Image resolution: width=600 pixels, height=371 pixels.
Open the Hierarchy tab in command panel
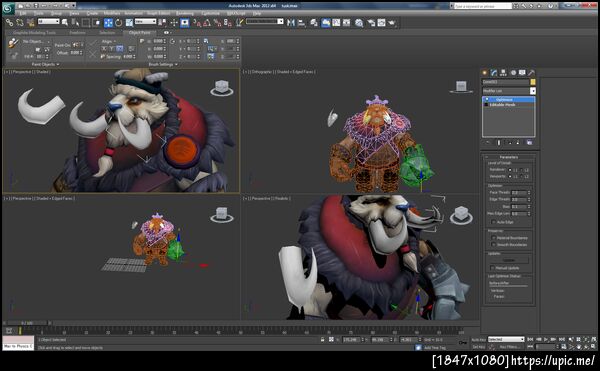[x=503, y=73]
